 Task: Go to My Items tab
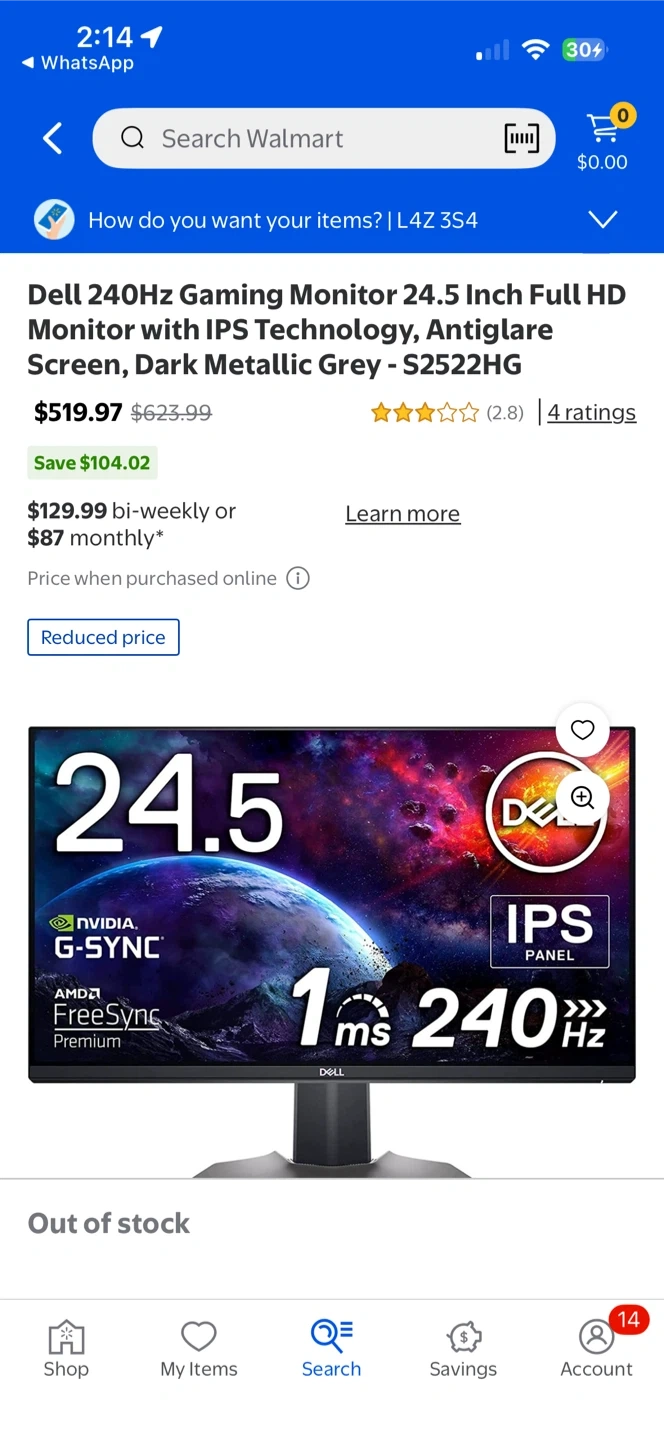(199, 1349)
